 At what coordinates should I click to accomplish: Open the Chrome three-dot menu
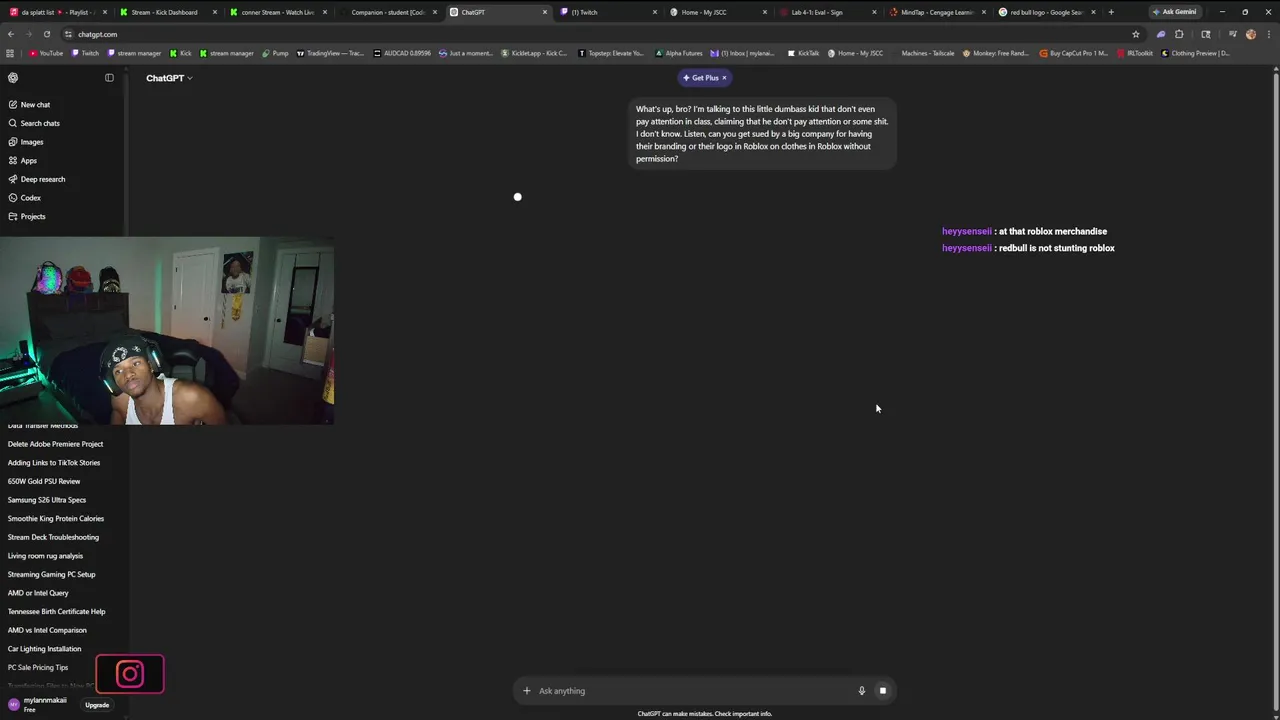(1268, 34)
